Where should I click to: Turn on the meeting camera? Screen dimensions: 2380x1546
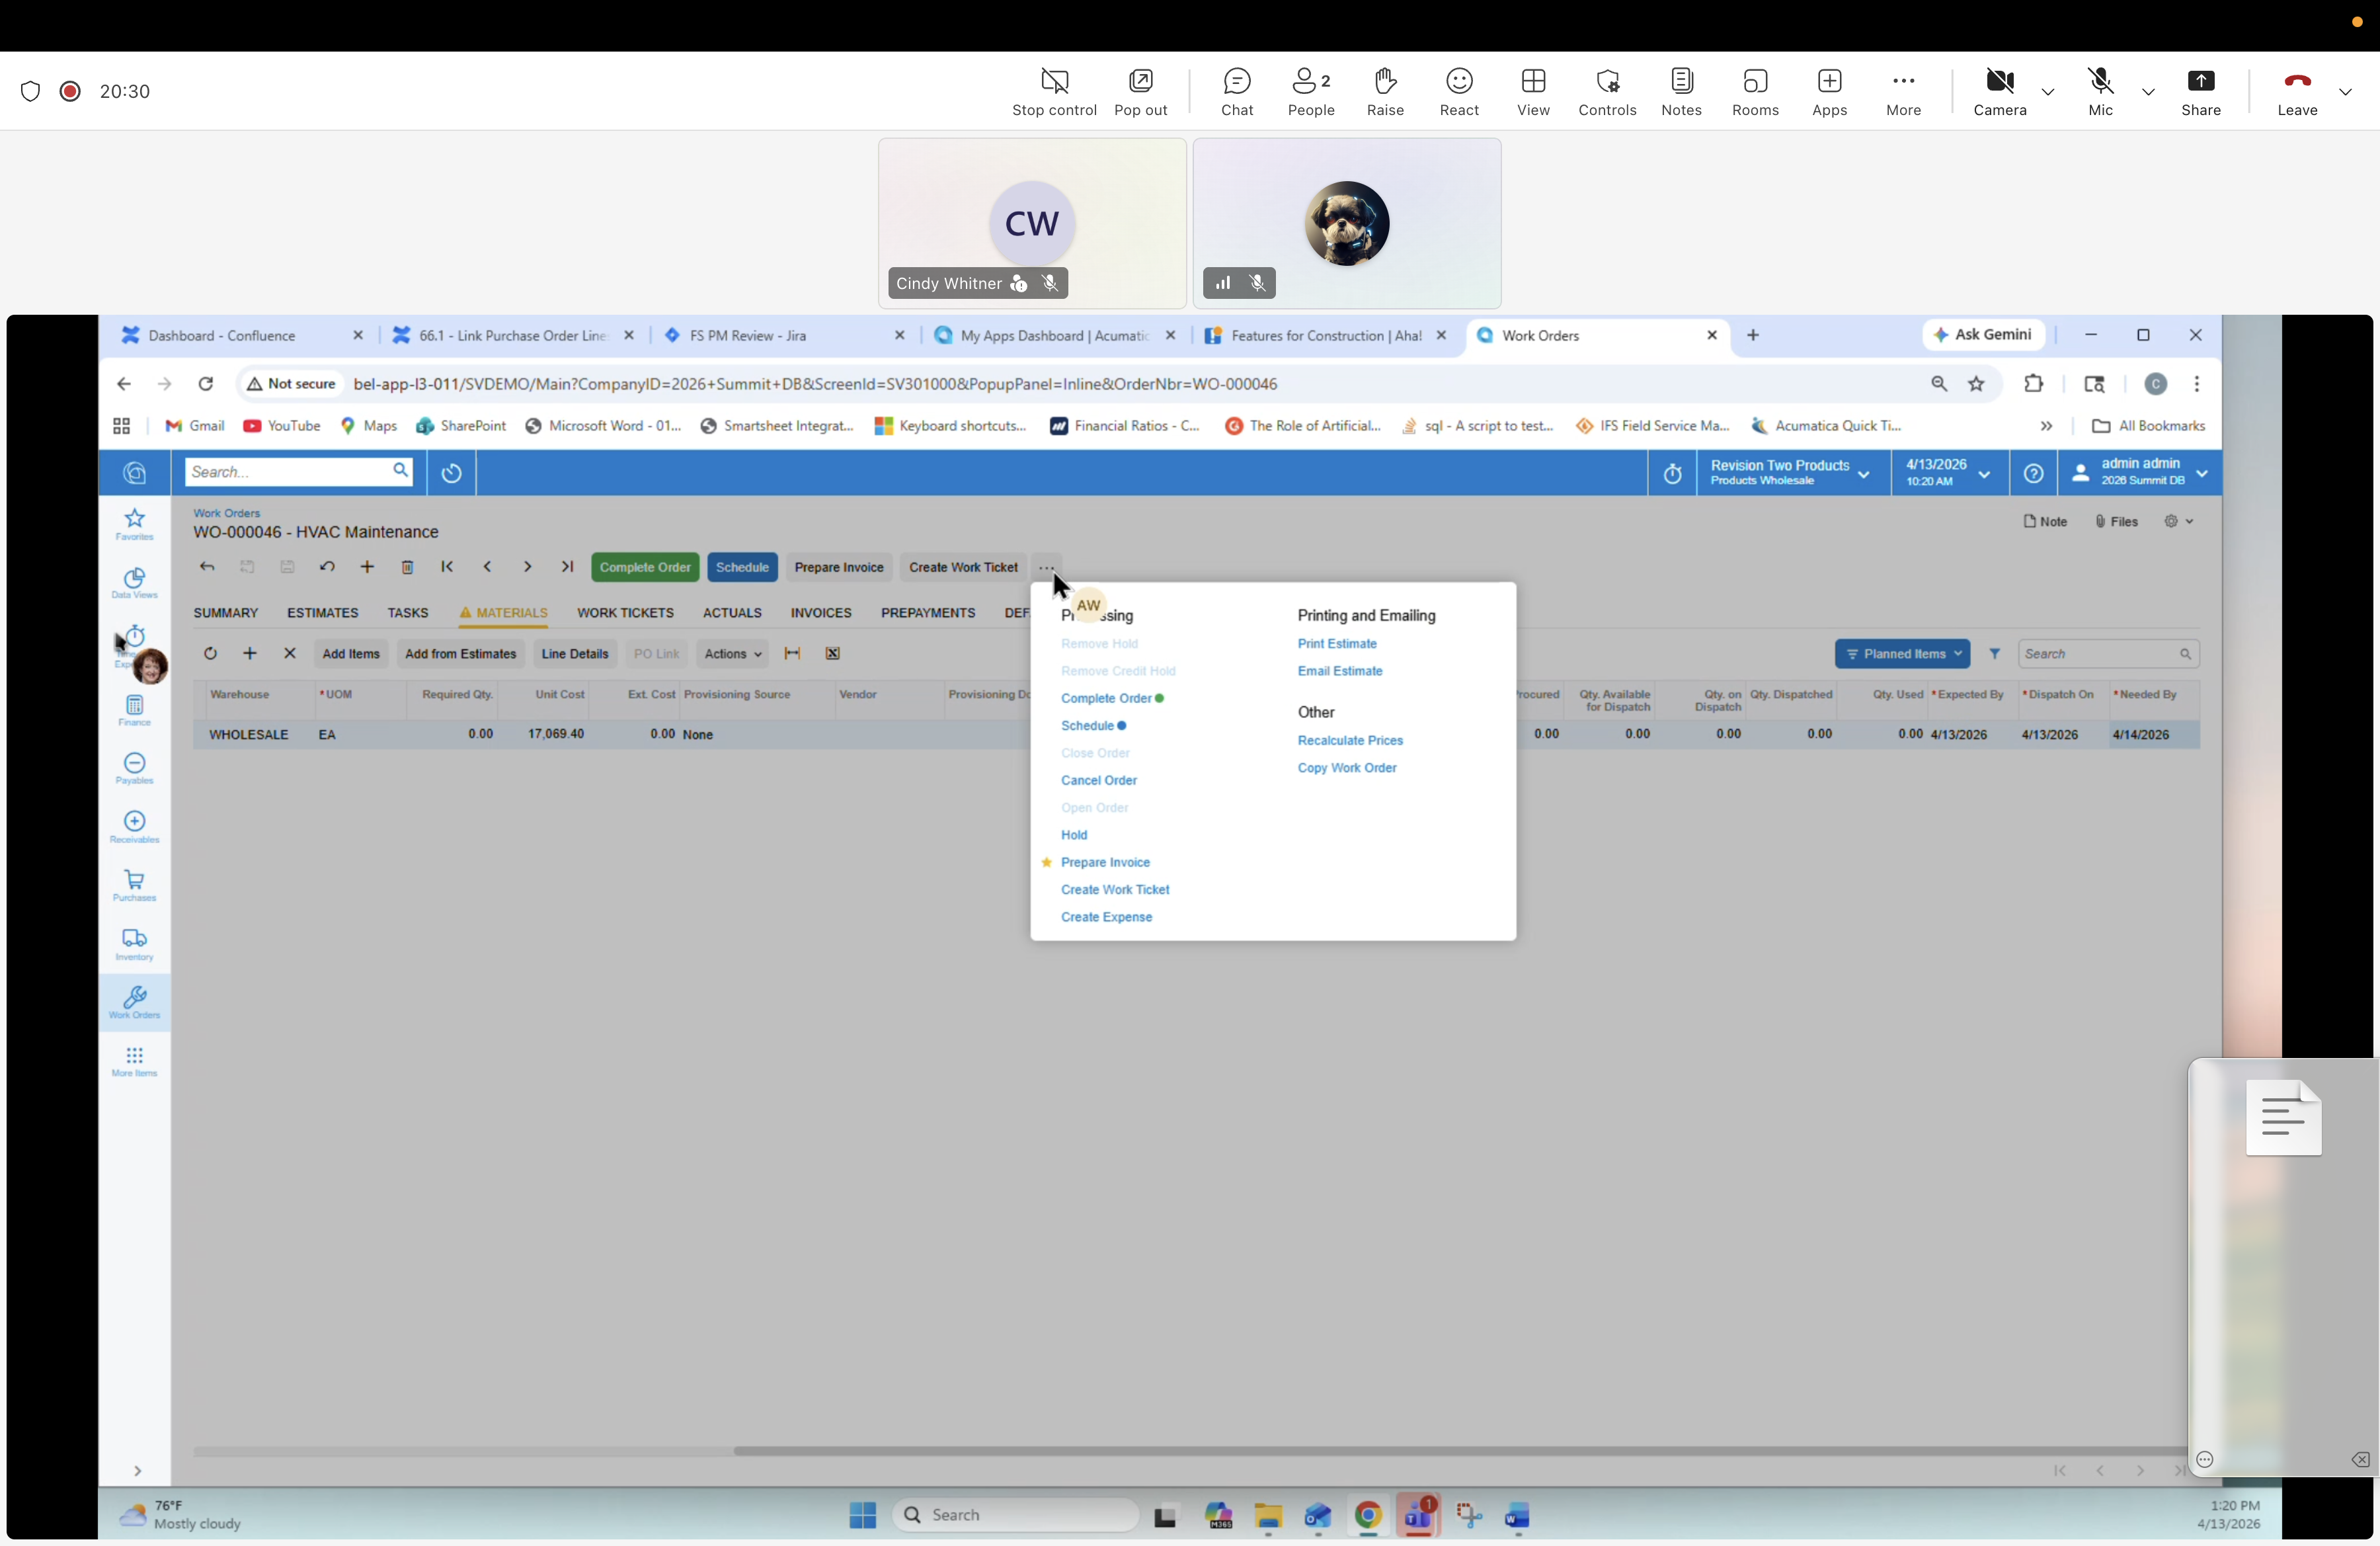point(1999,91)
